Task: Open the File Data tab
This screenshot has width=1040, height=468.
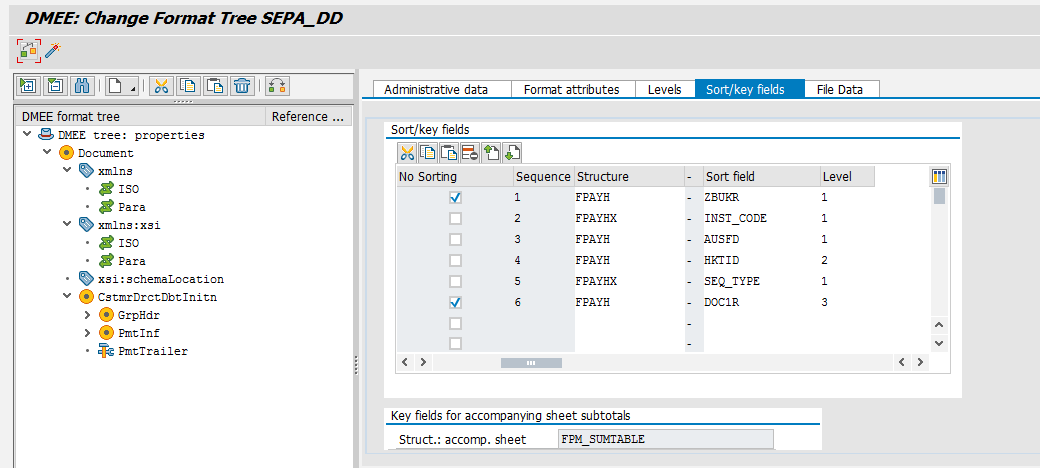Action: 841,89
